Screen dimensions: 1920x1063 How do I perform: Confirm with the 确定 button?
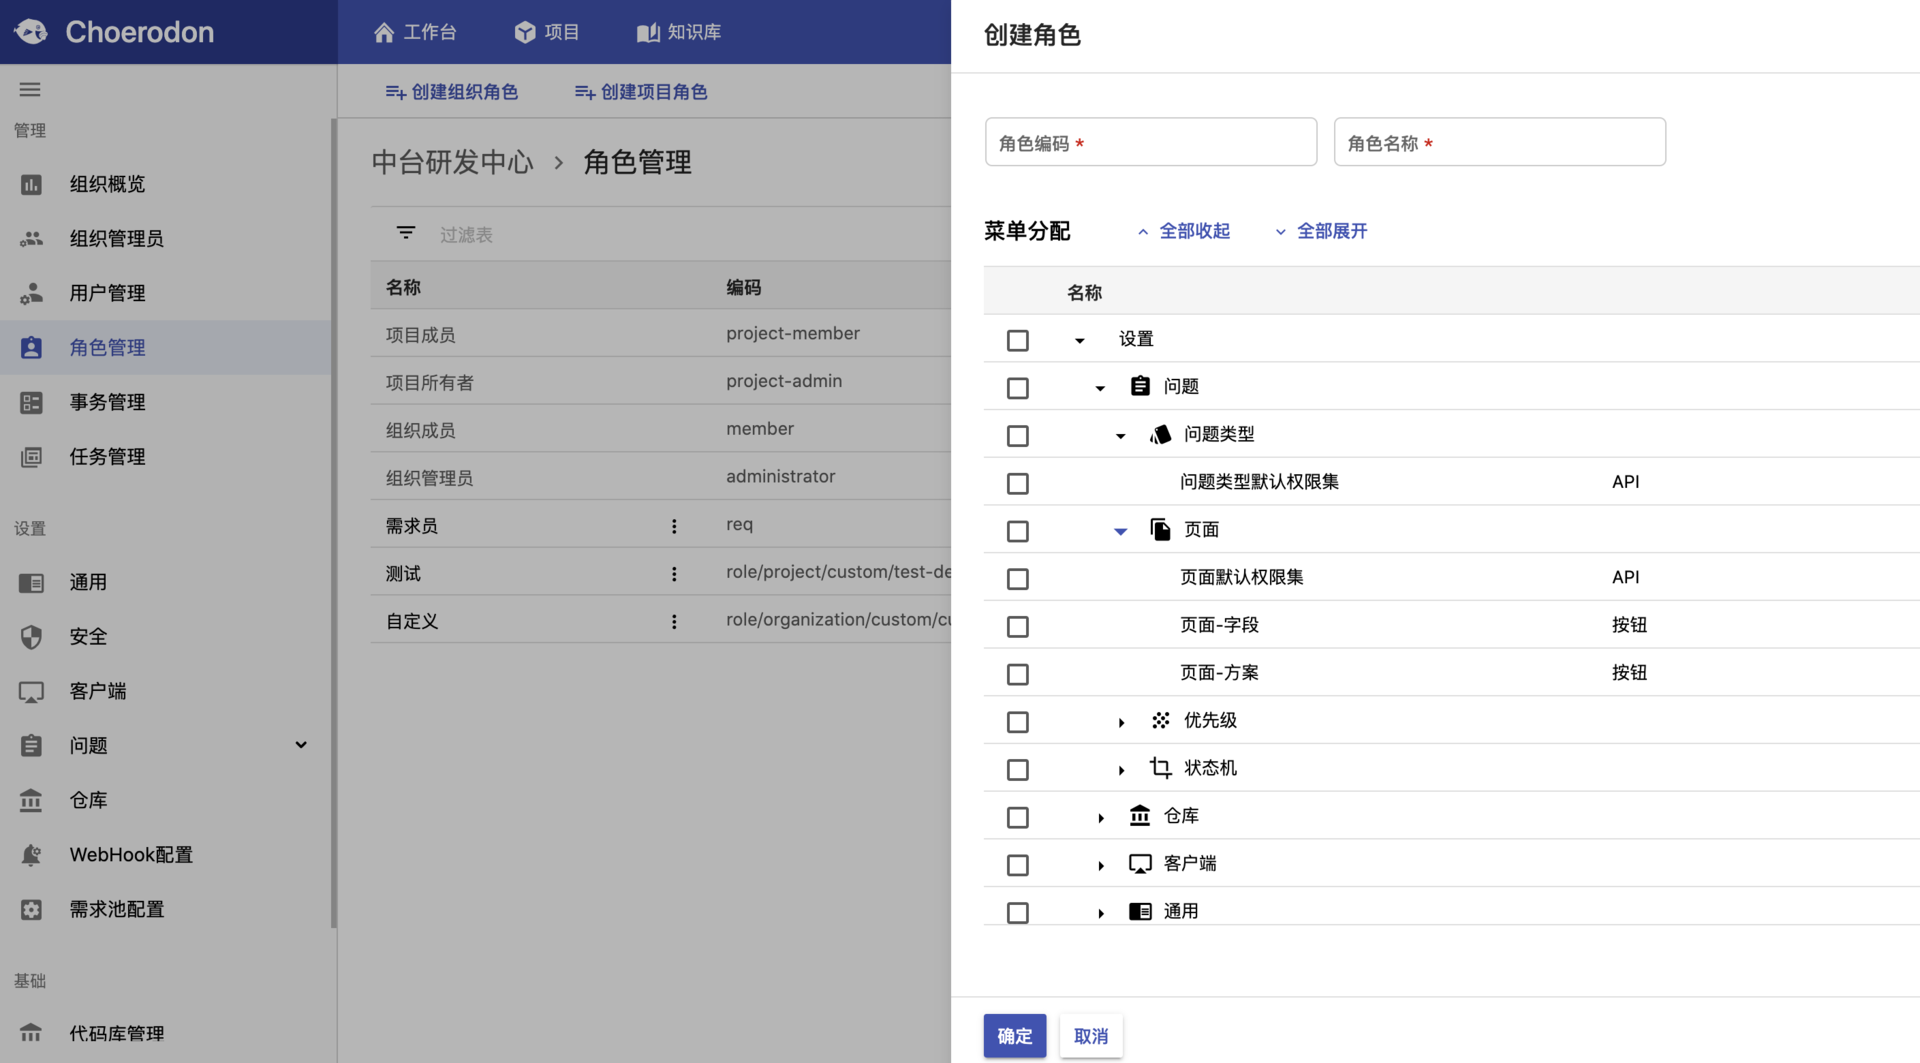coord(1014,1036)
